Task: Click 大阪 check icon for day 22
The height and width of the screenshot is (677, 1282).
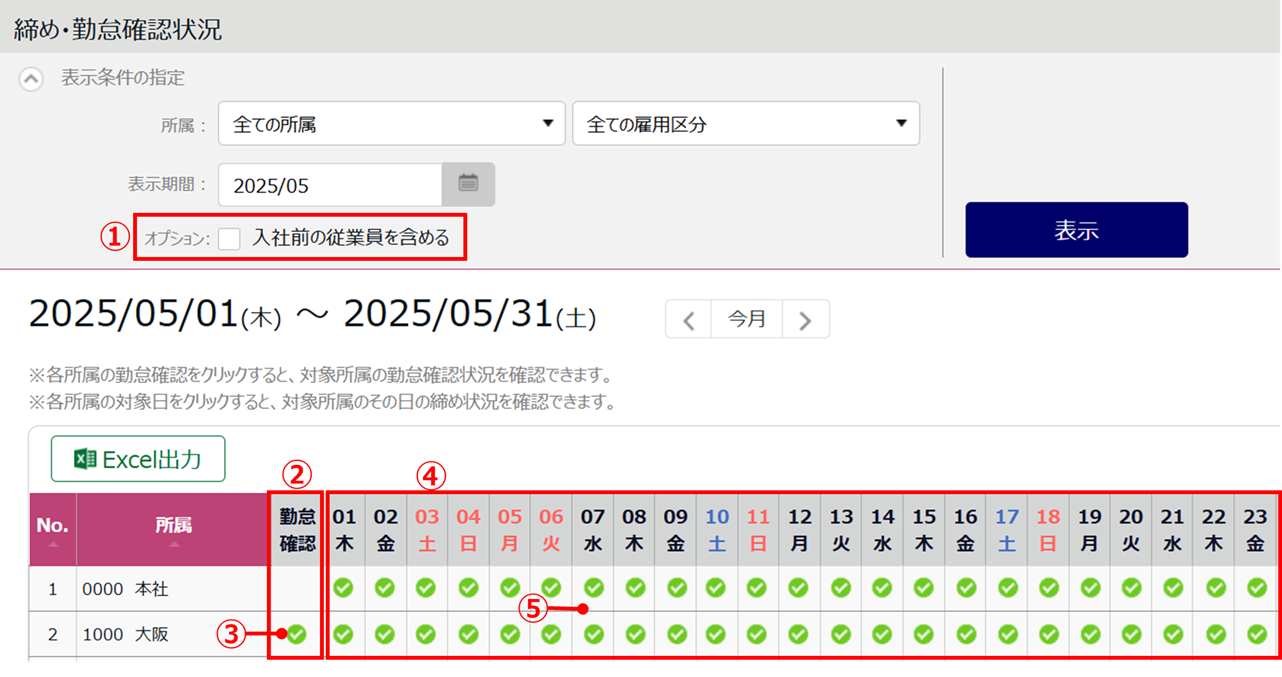Action: (x=1214, y=633)
